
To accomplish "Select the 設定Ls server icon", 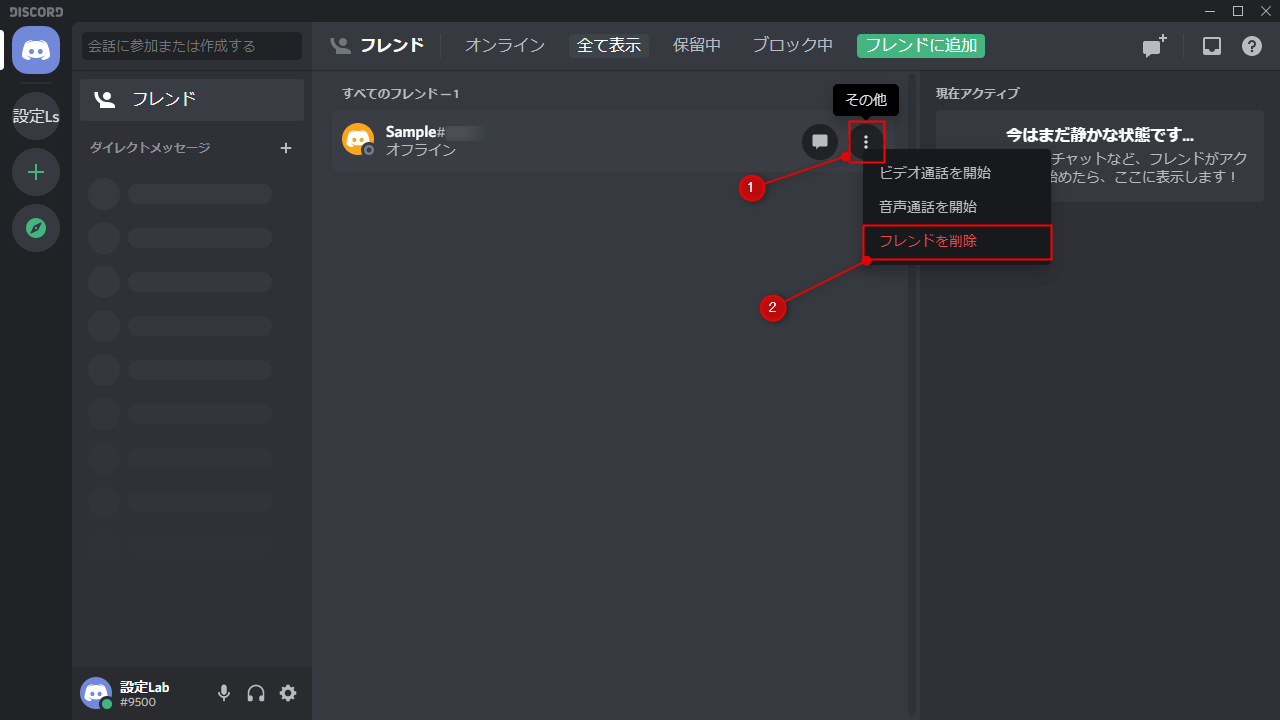I will point(36,116).
